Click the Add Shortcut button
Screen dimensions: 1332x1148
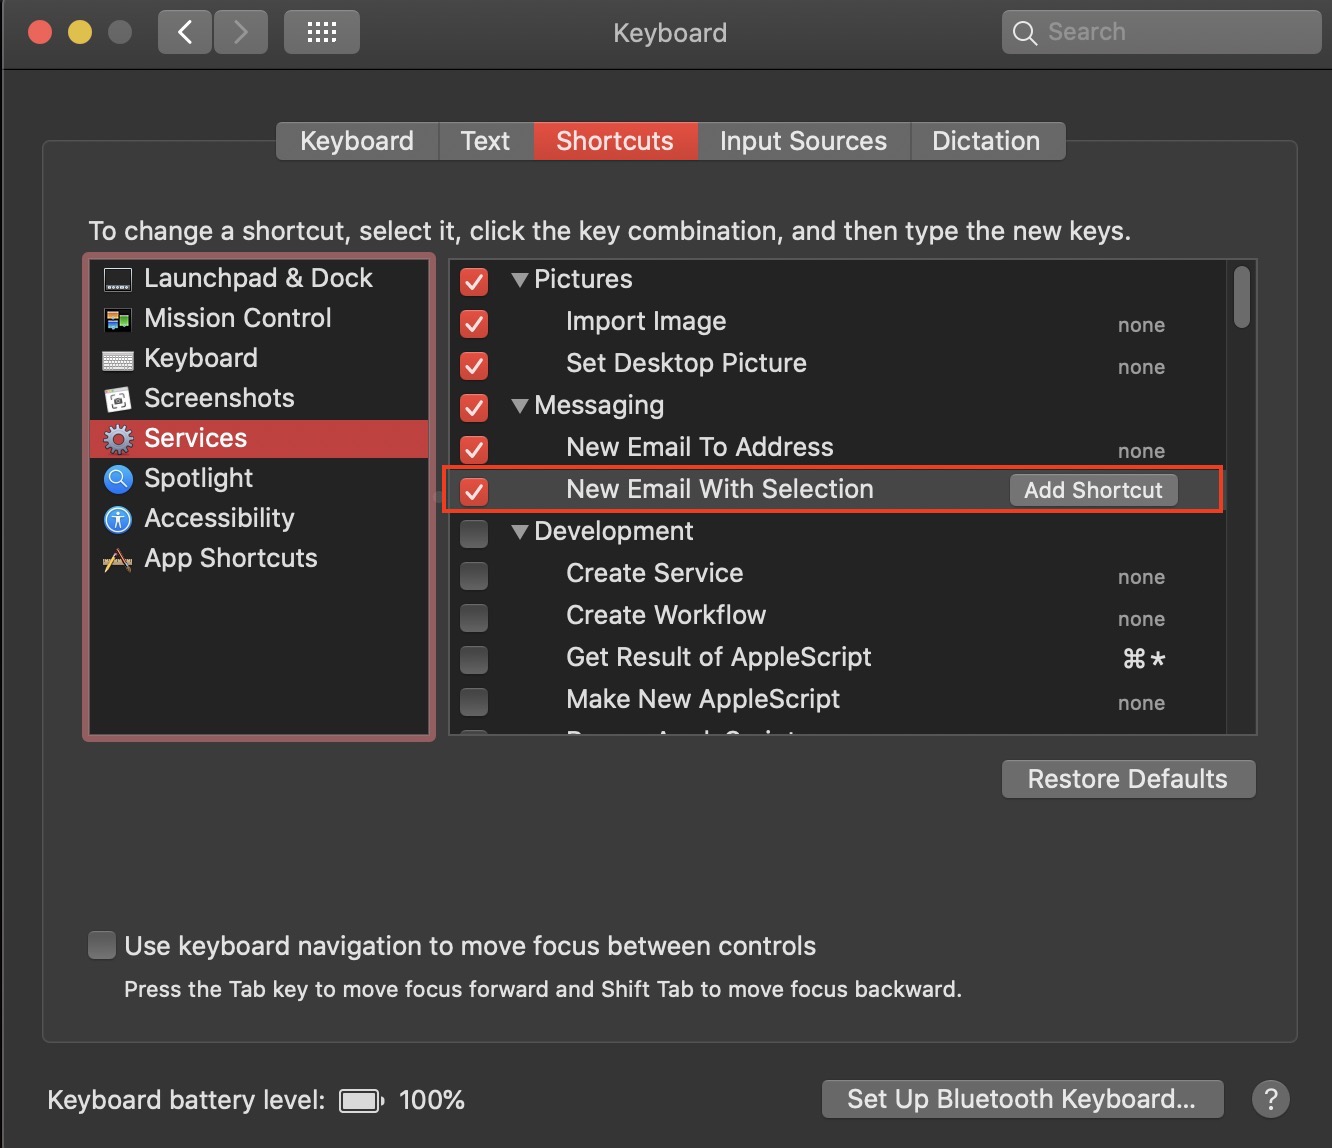pyautogui.click(x=1093, y=490)
